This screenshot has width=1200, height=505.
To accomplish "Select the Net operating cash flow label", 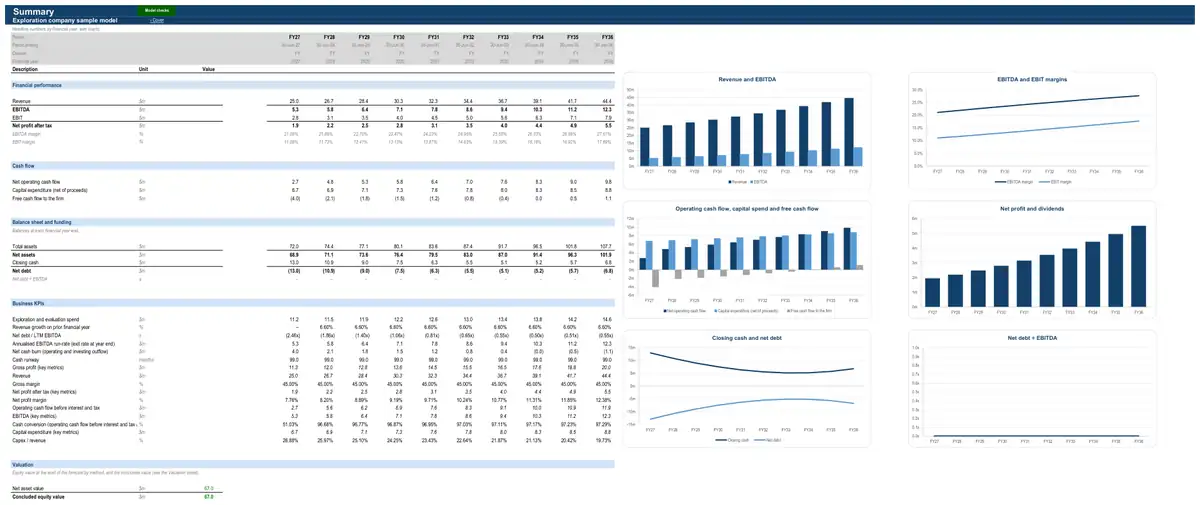I will pyautogui.click(x=35, y=181).
